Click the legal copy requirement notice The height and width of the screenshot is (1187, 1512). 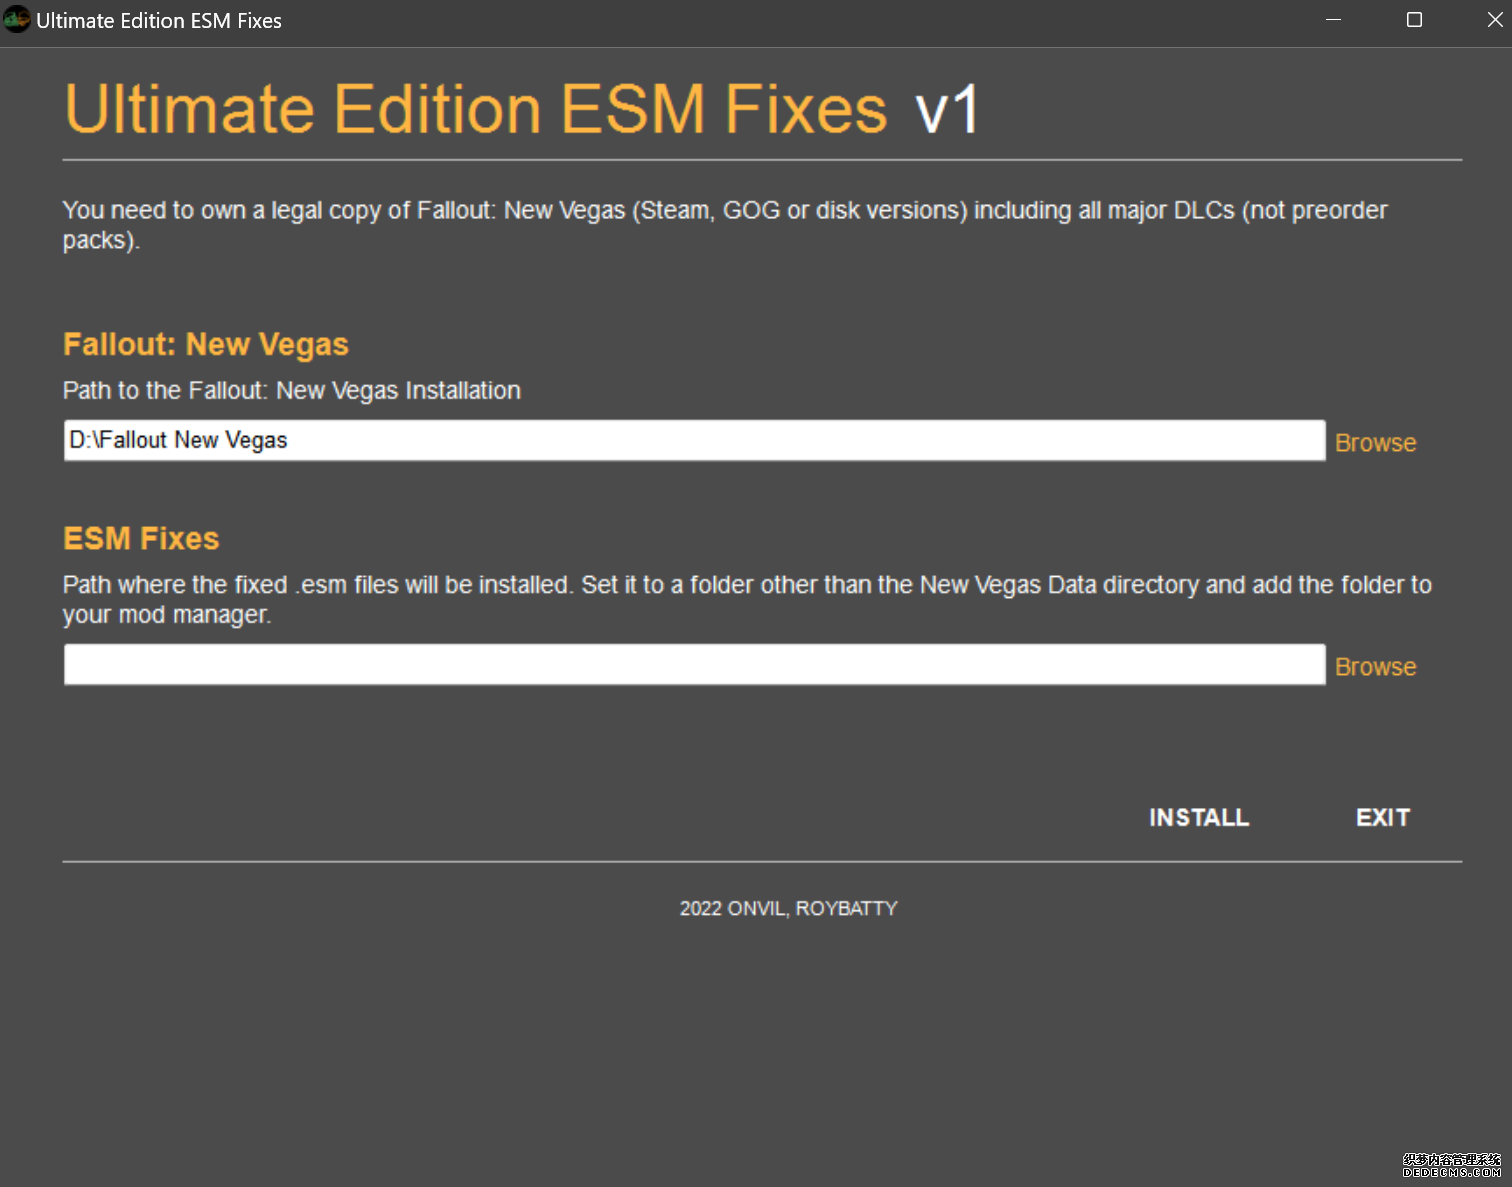(x=724, y=224)
